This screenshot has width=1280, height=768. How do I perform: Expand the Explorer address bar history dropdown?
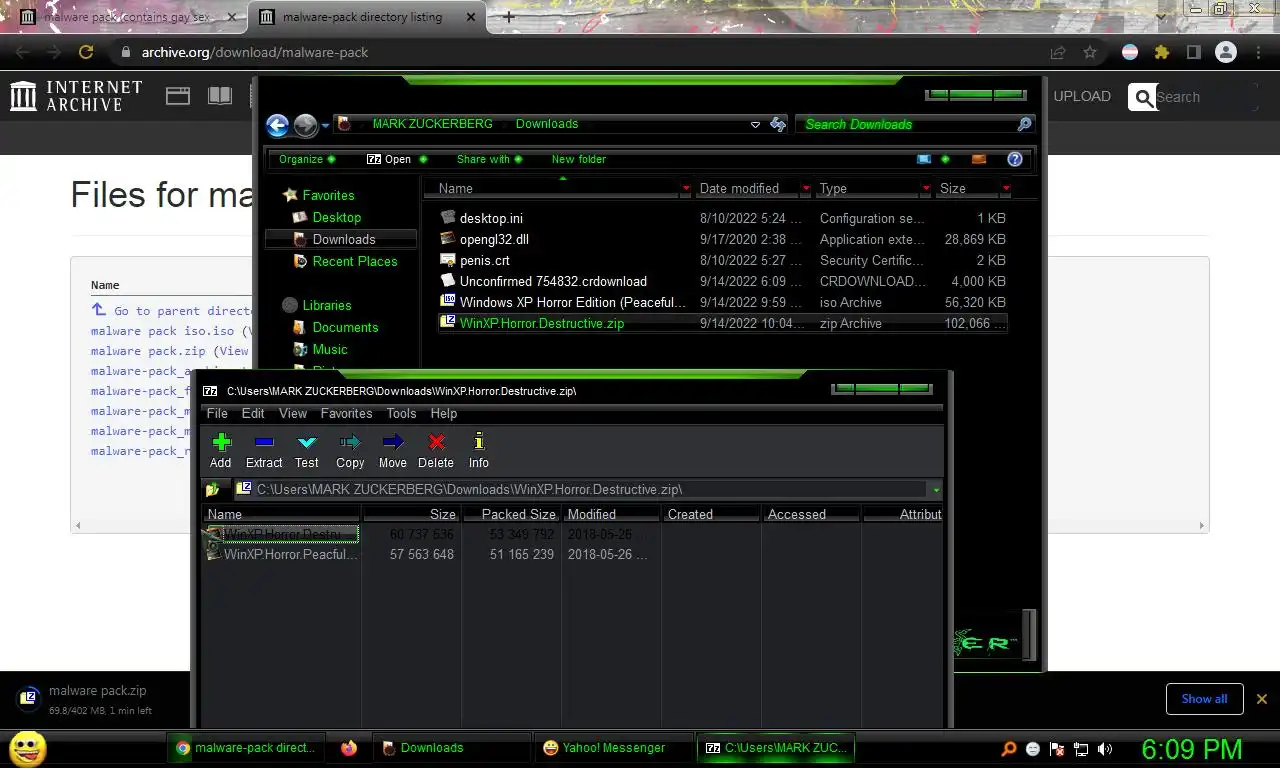pyautogui.click(x=755, y=125)
